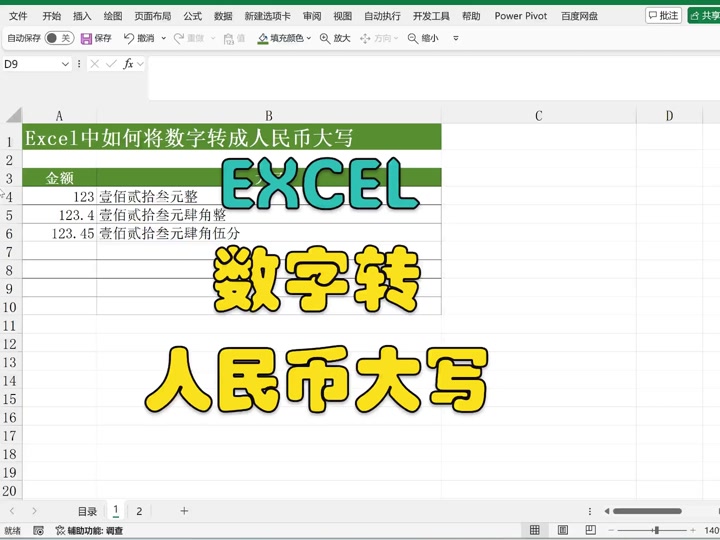Viewport: 720px width, 540px height.
Task: Select column A header
Action: [x=59, y=116]
